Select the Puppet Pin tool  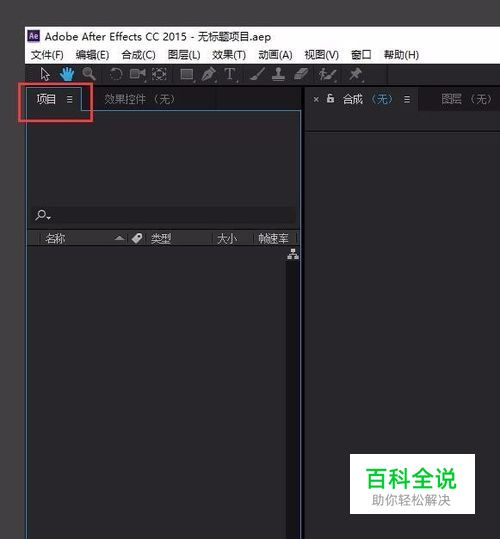tap(355, 74)
